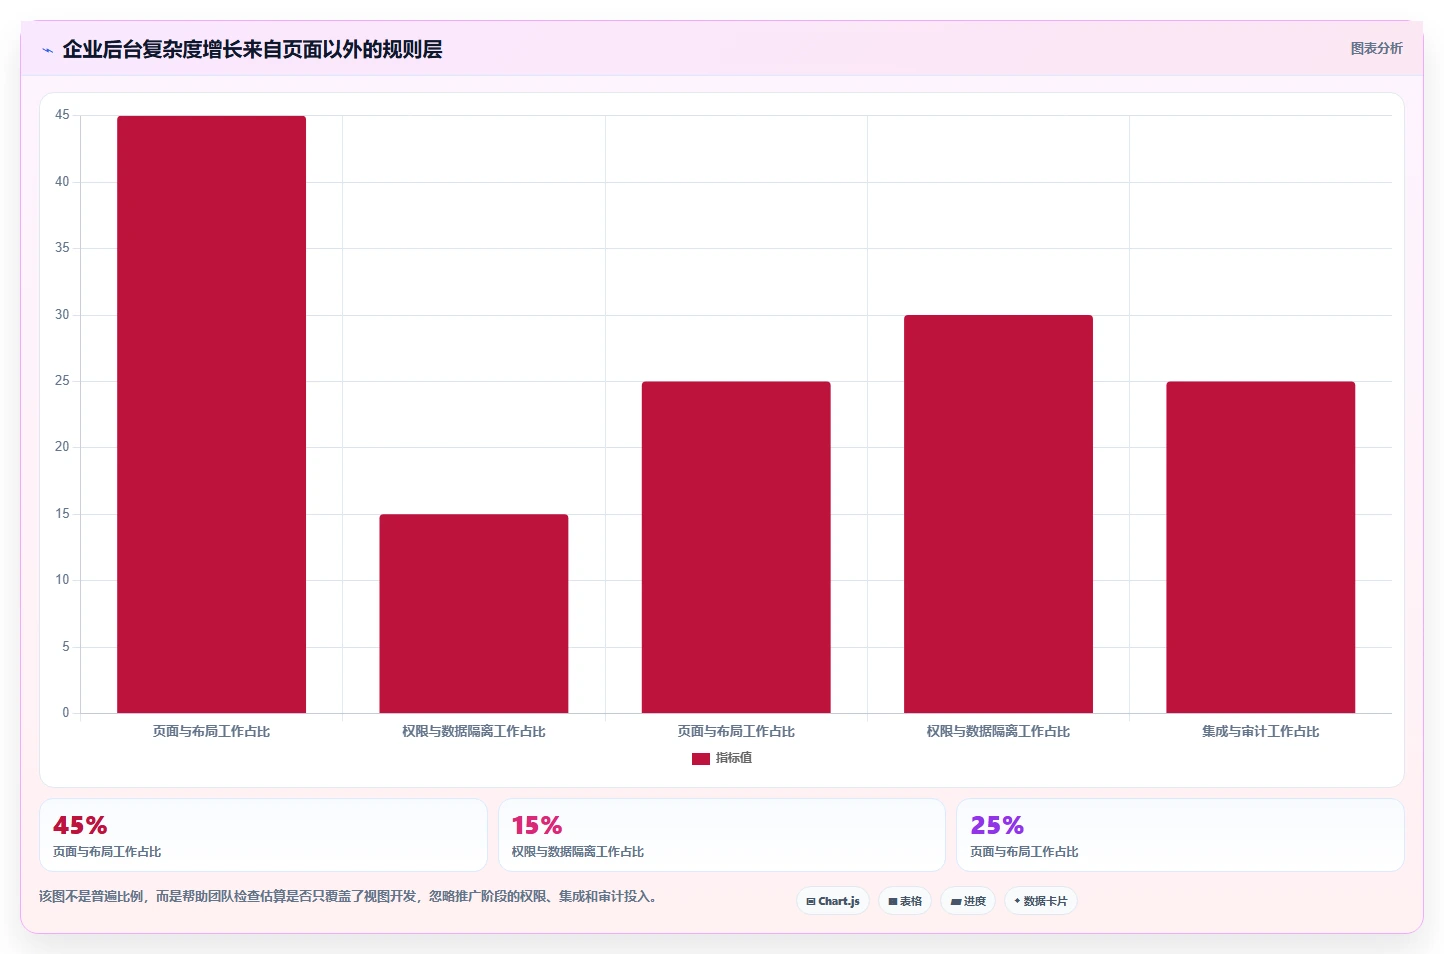Select the 表格 tag
The image size is (1444, 954).
click(905, 901)
